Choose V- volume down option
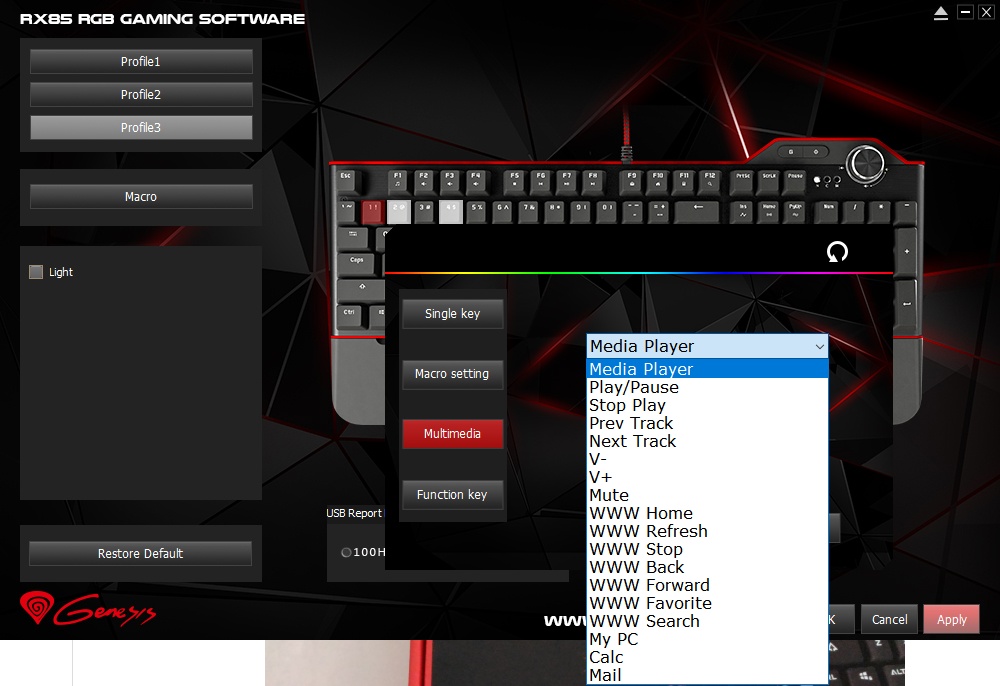1000x686 pixels. point(707,459)
